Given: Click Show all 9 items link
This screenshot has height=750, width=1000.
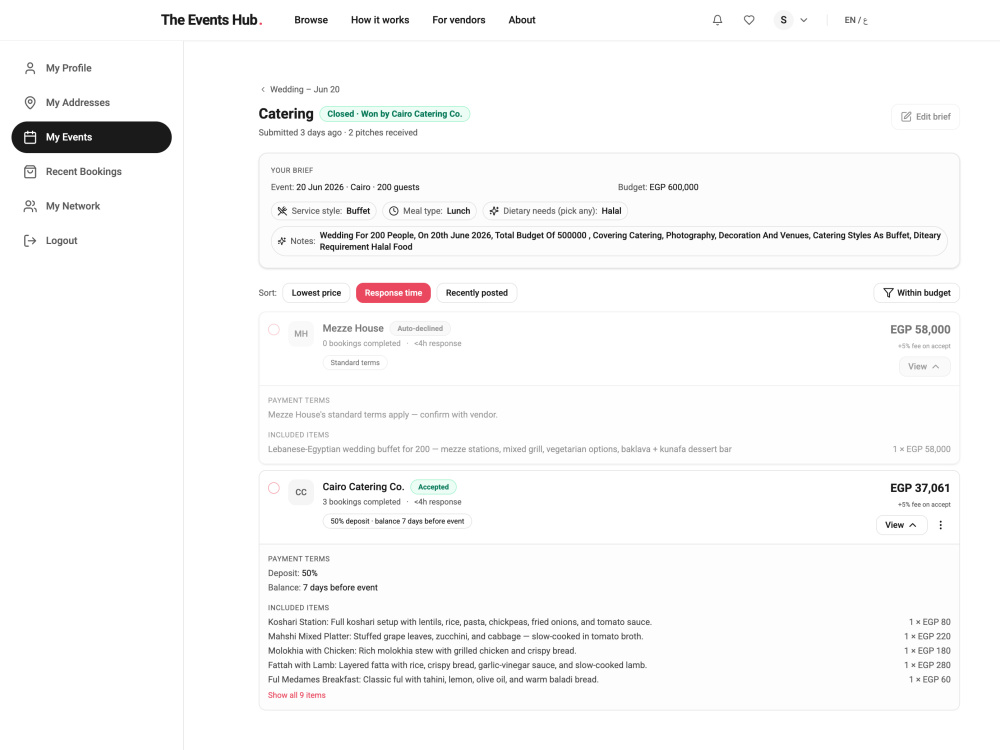Looking at the screenshot, I should [297, 695].
